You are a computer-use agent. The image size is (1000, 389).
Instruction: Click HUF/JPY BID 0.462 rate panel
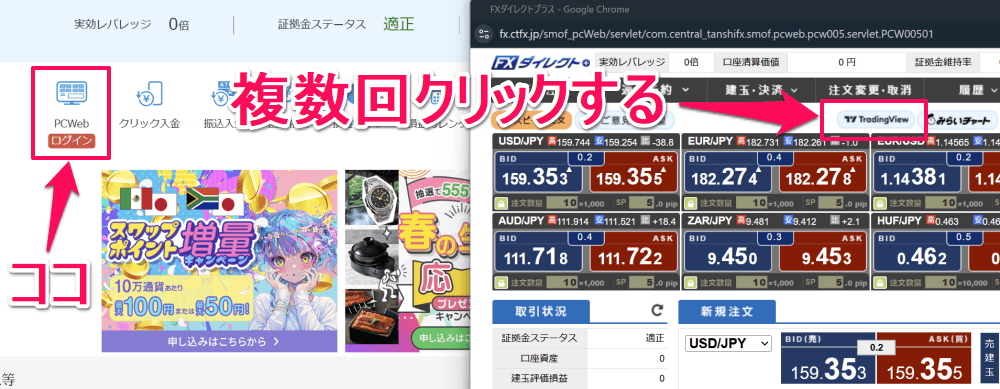pos(918,250)
